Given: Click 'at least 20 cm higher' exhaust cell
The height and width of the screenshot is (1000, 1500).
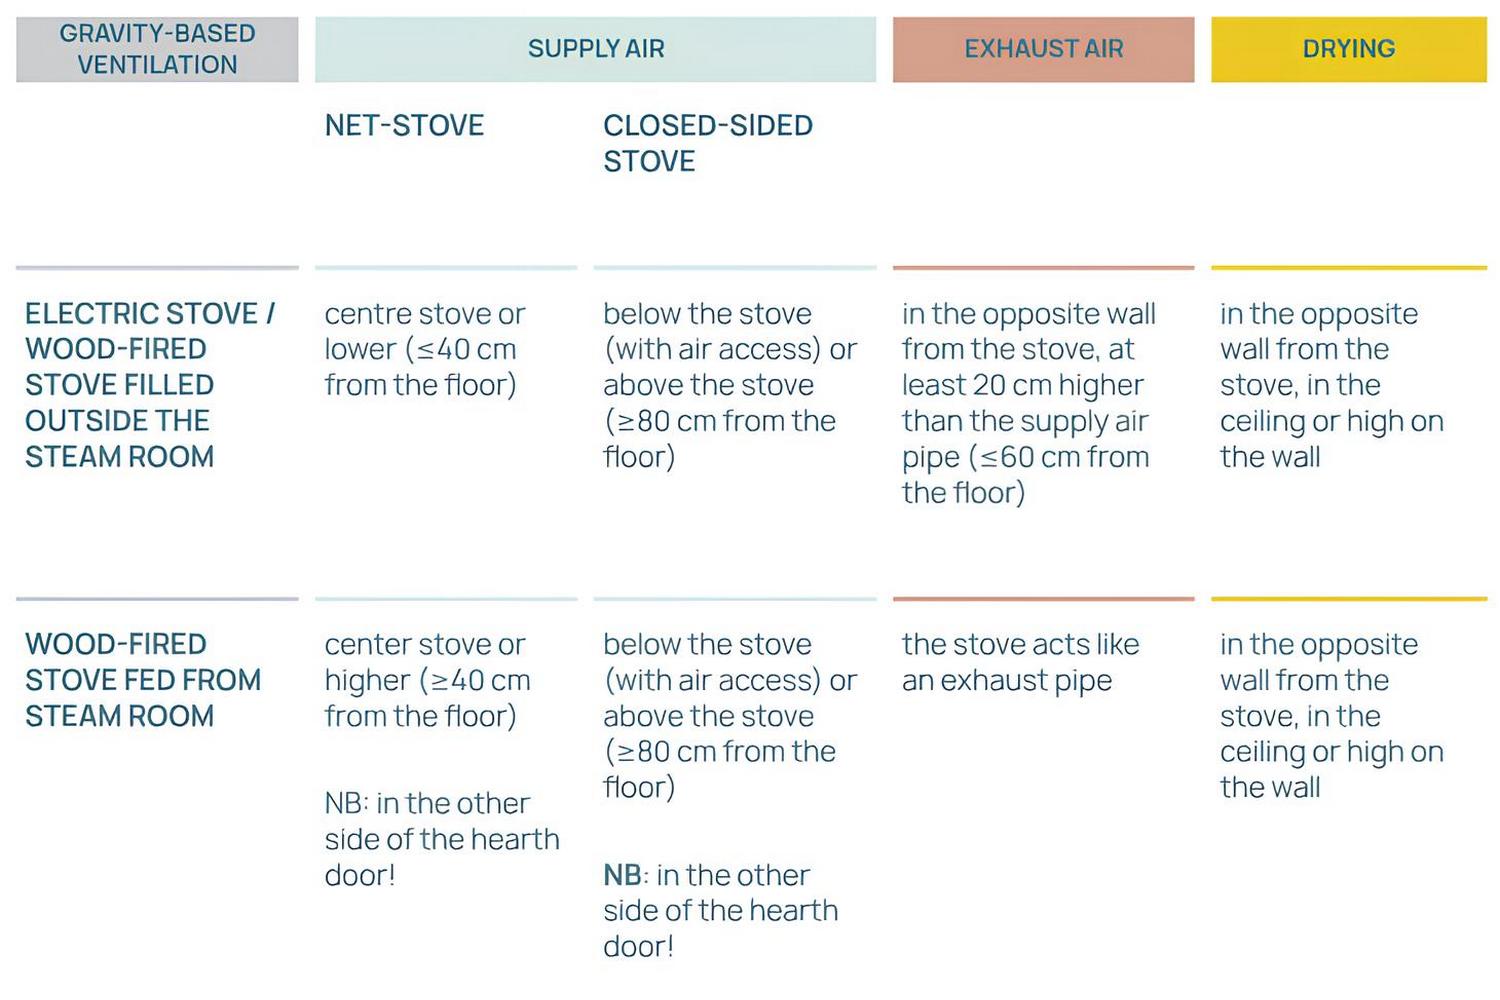Looking at the screenshot, I should click(1028, 403).
